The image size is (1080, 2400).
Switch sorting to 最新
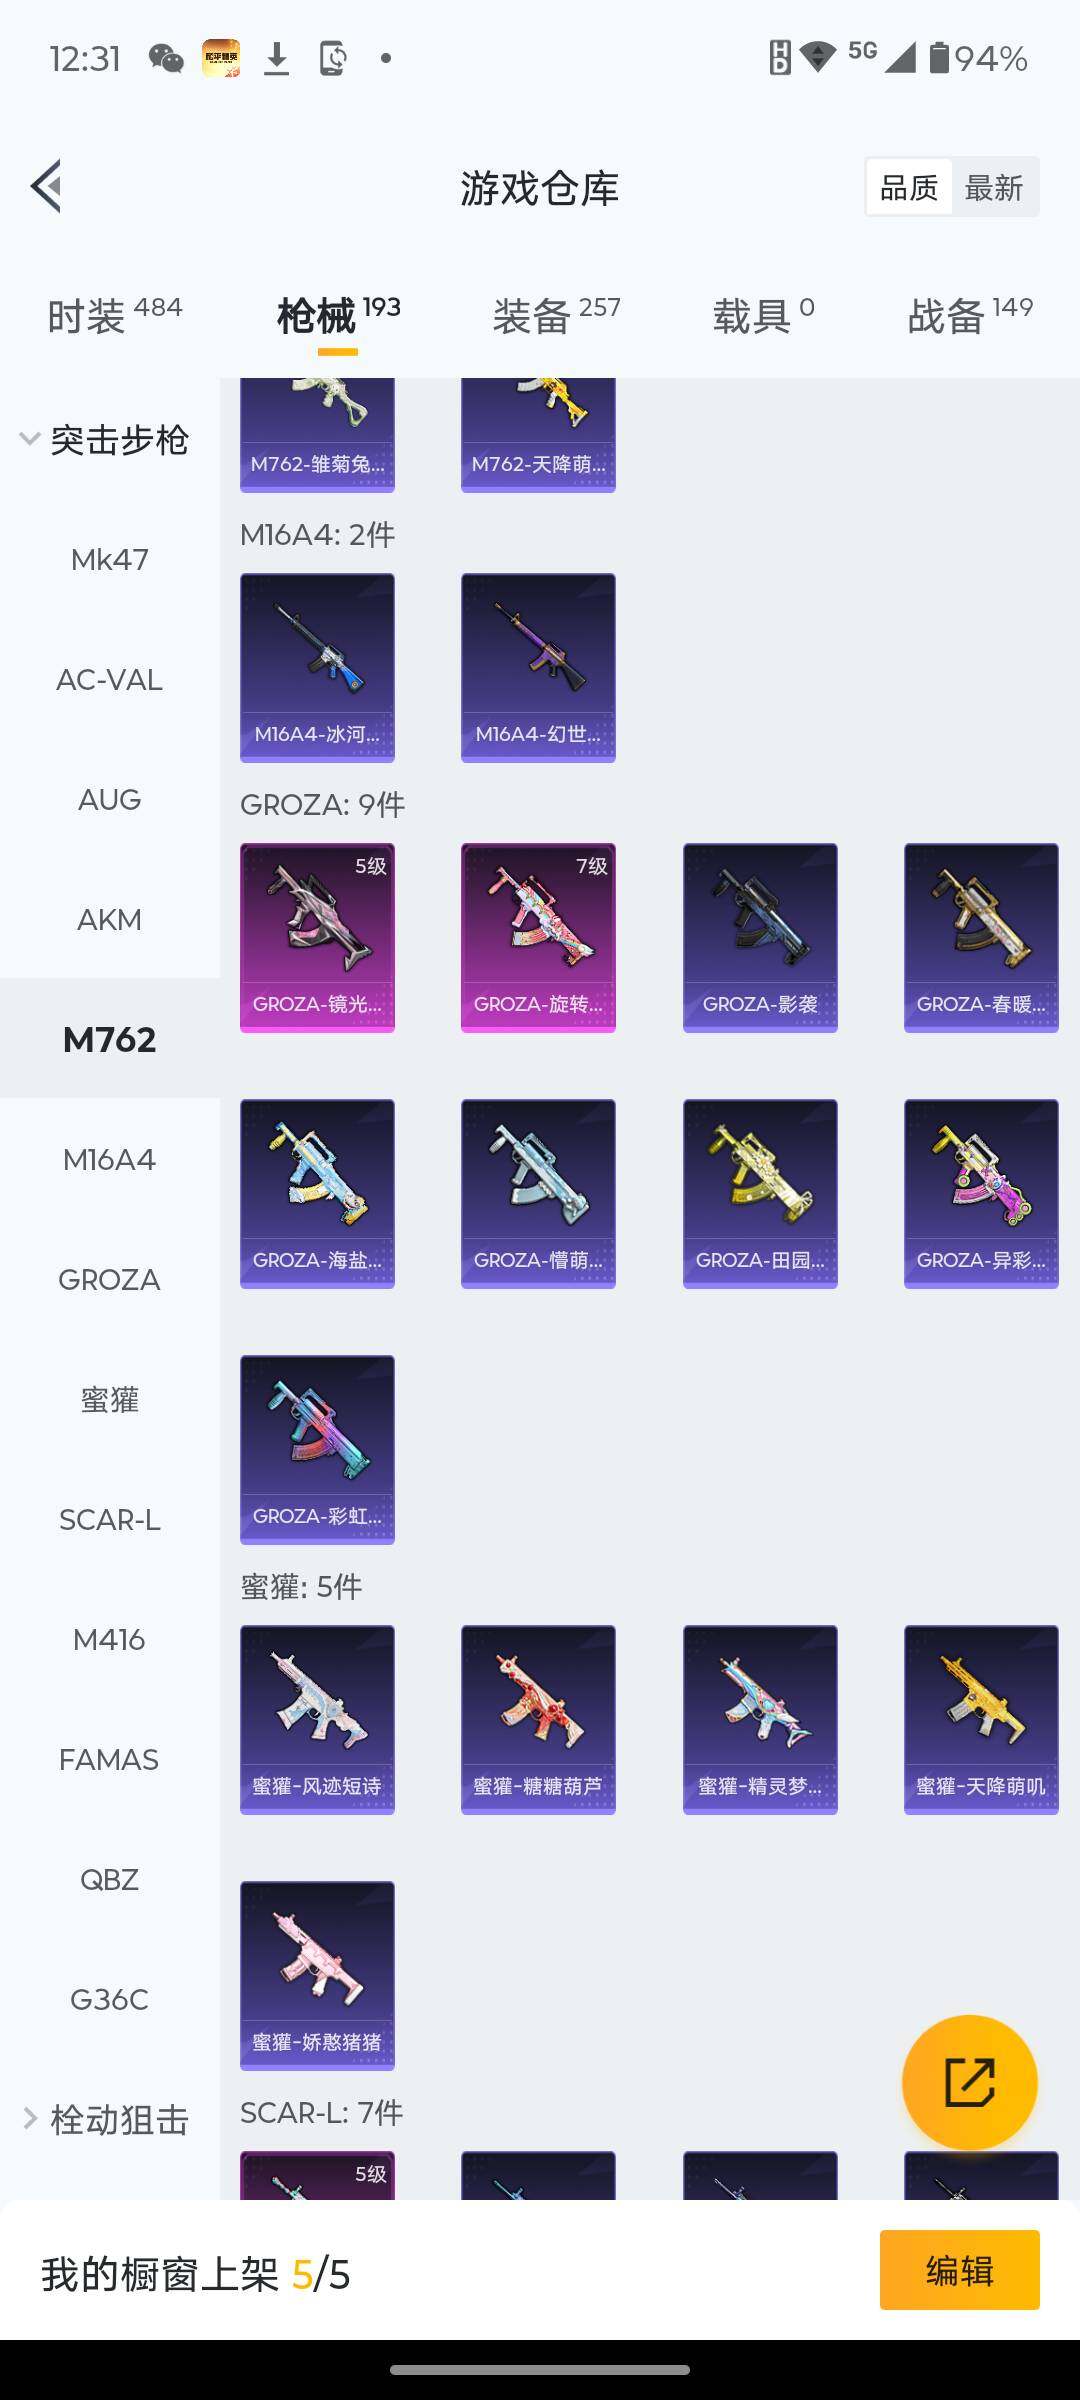(994, 187)
